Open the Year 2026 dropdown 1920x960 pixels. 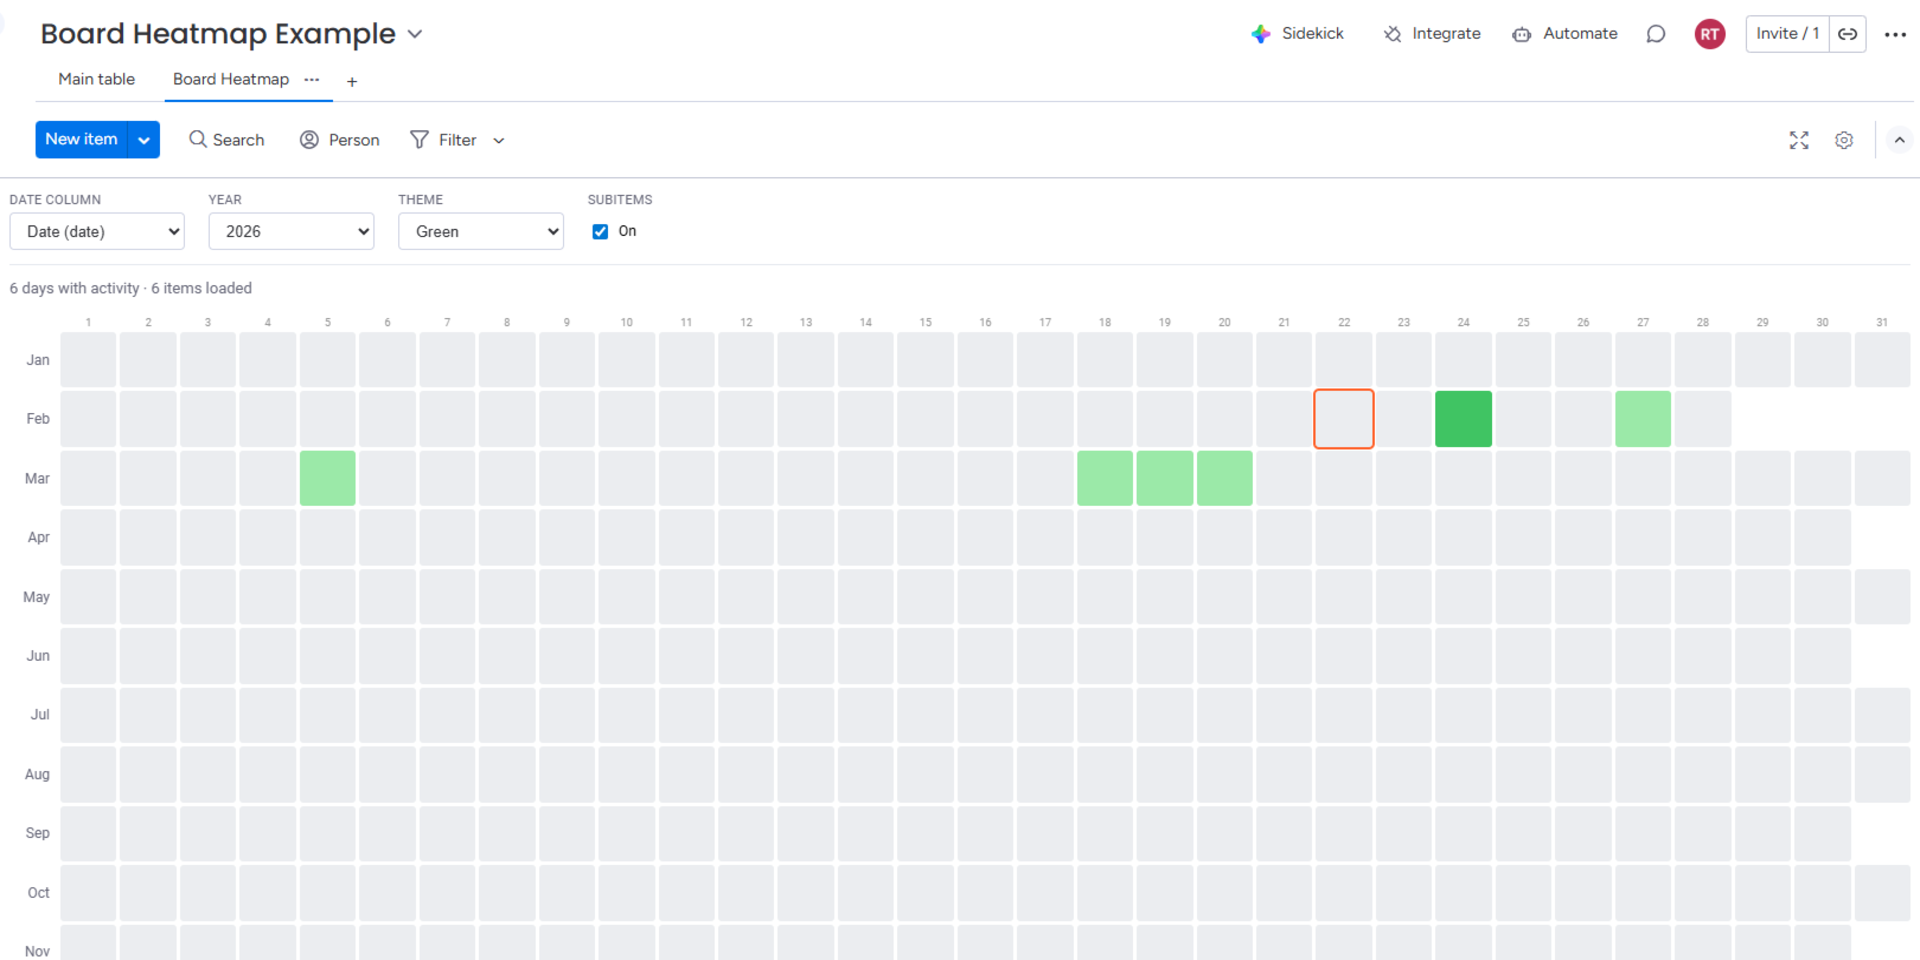291,232
